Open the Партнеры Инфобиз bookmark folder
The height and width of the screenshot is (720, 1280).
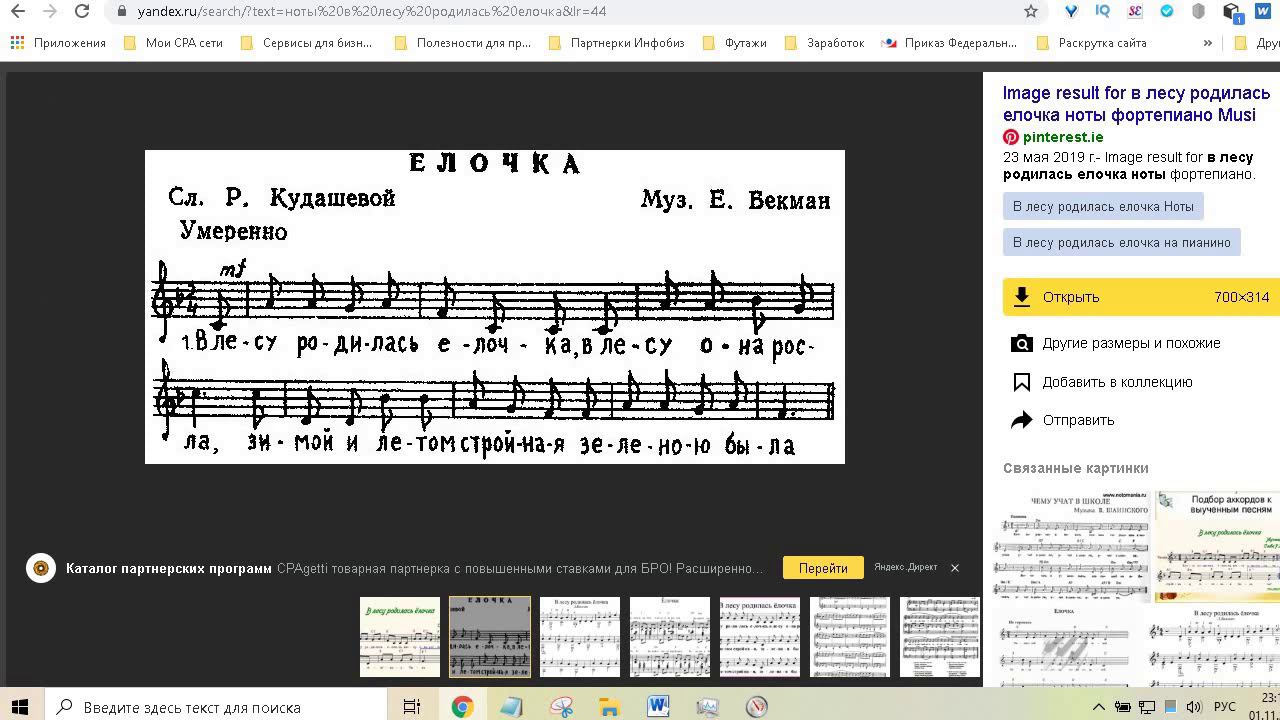pos(617,43)
